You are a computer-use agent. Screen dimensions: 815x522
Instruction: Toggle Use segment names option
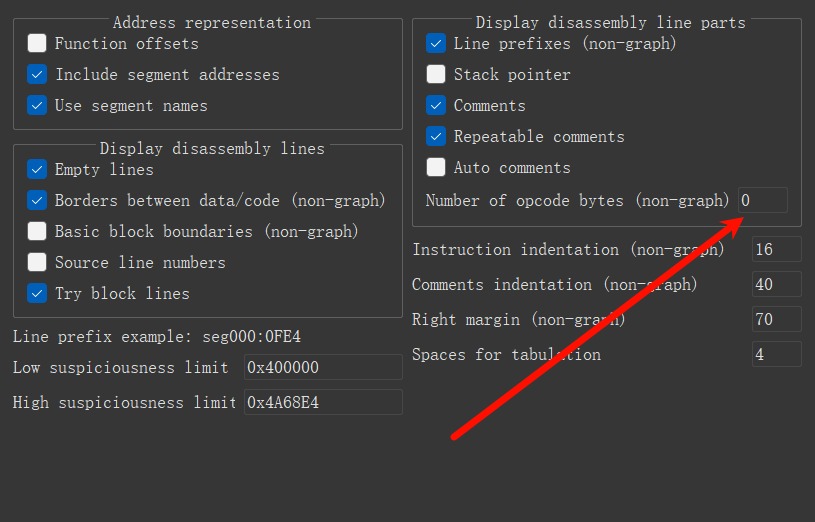pos(37,106)
